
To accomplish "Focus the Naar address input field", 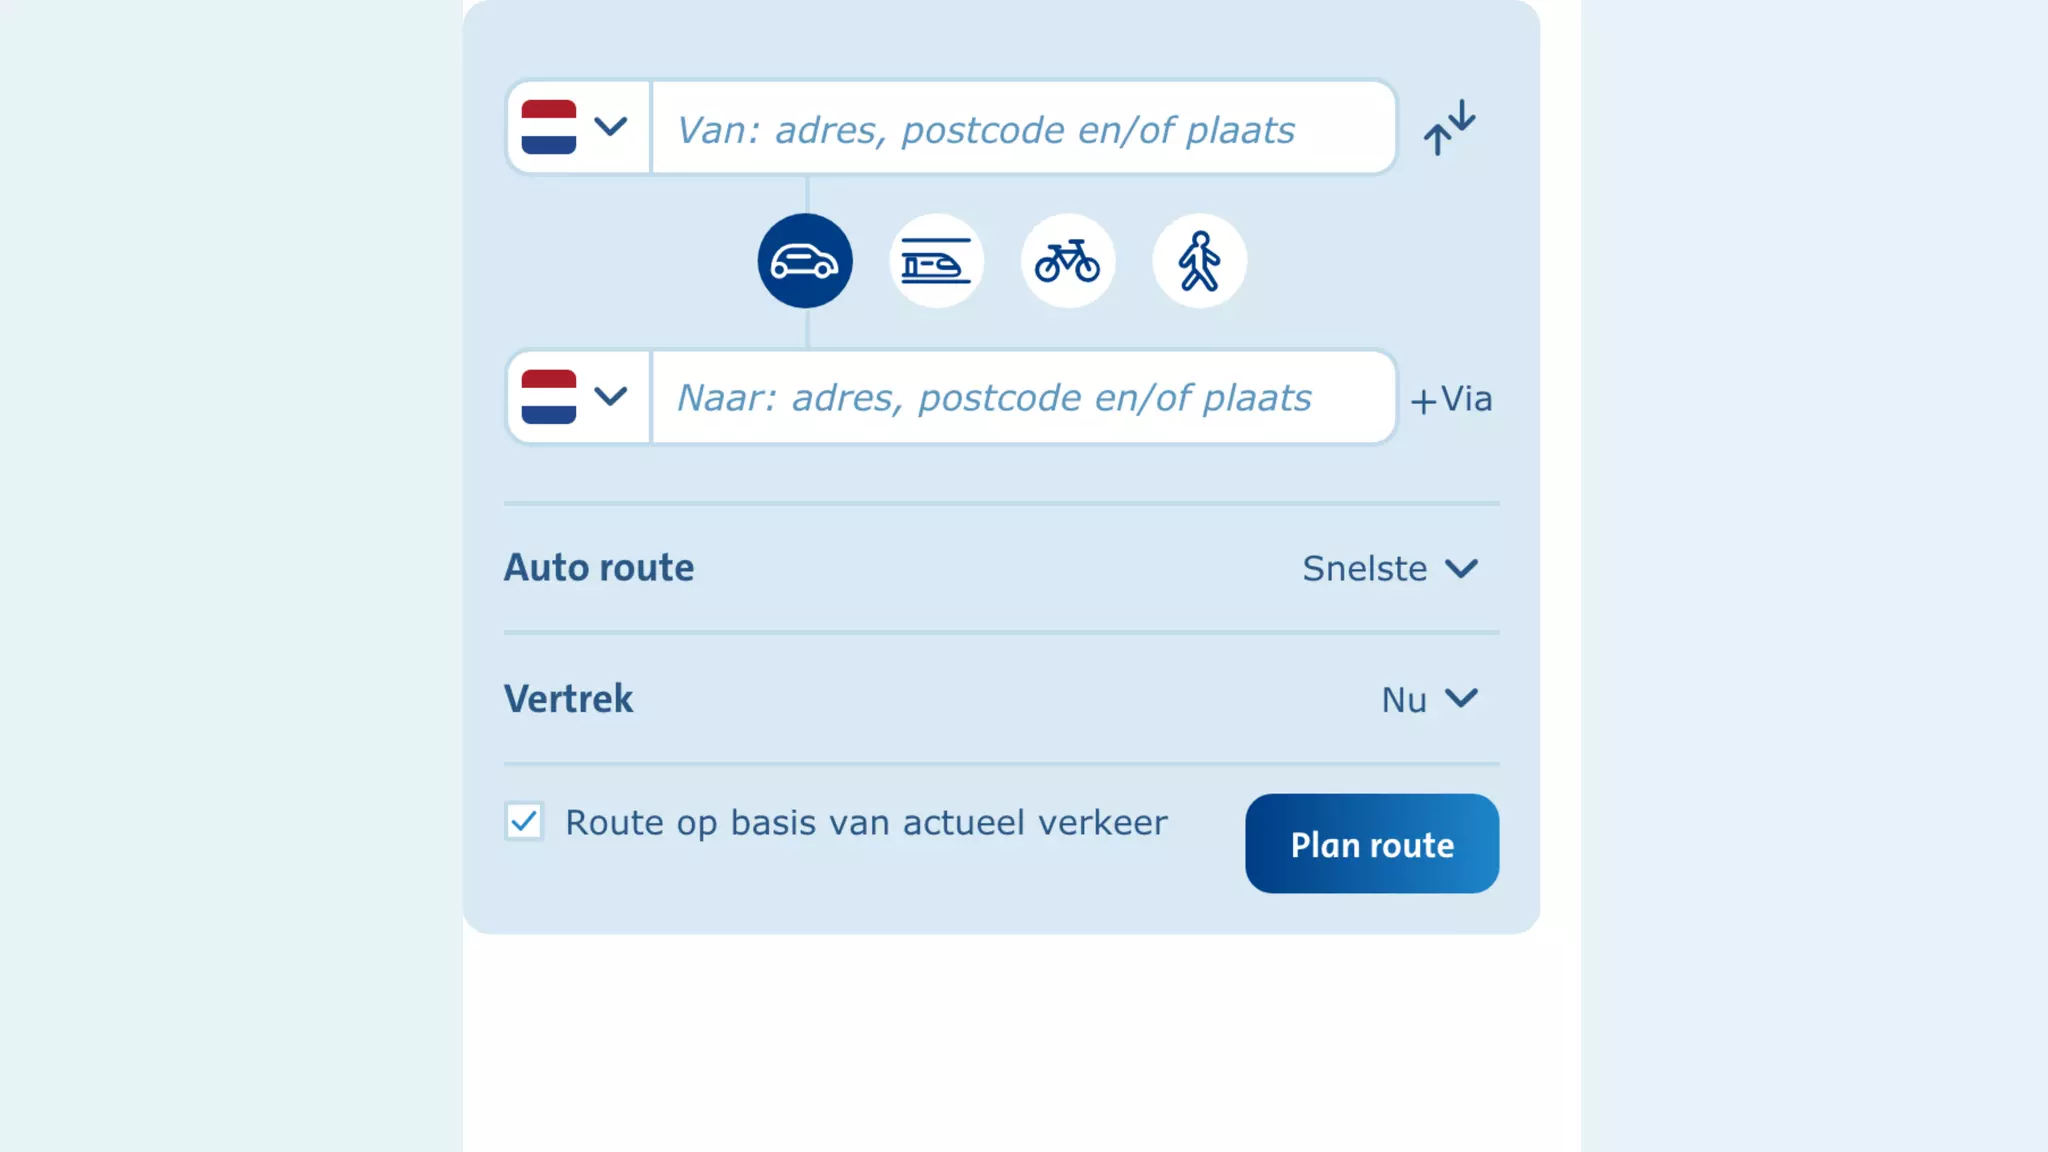I will (1022, 398).
